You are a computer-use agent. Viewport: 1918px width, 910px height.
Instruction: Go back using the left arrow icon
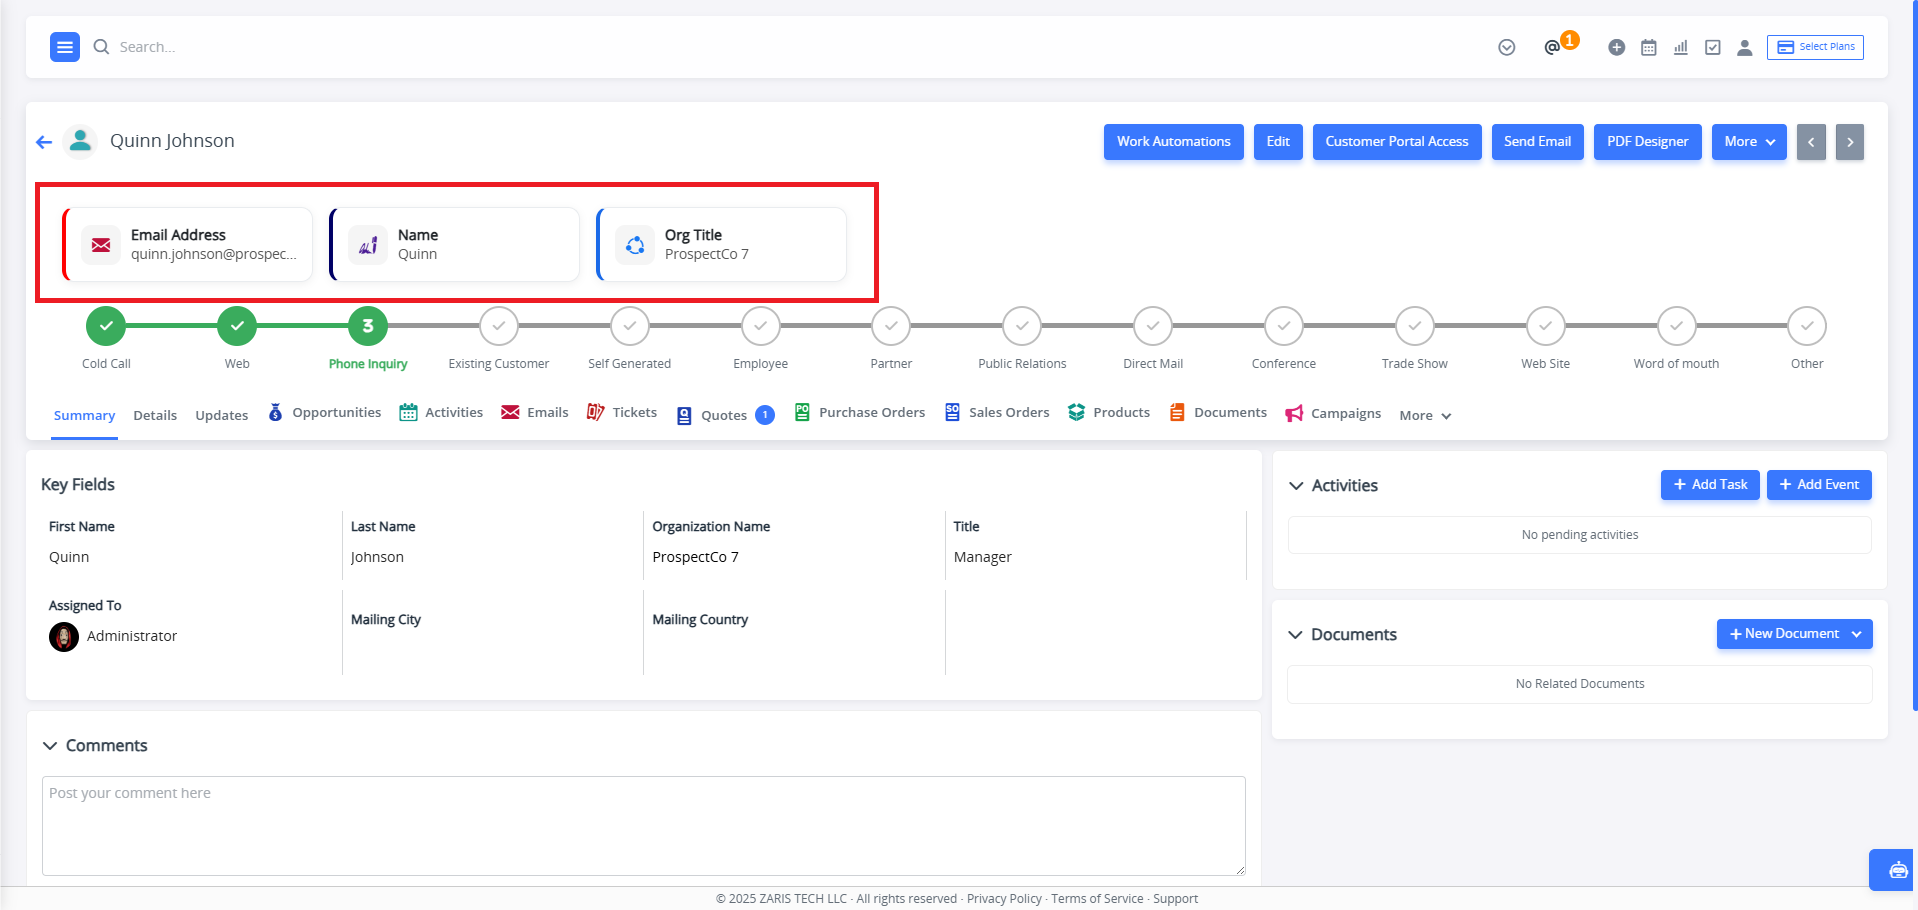pyautogui.click(x=44, y=142)
